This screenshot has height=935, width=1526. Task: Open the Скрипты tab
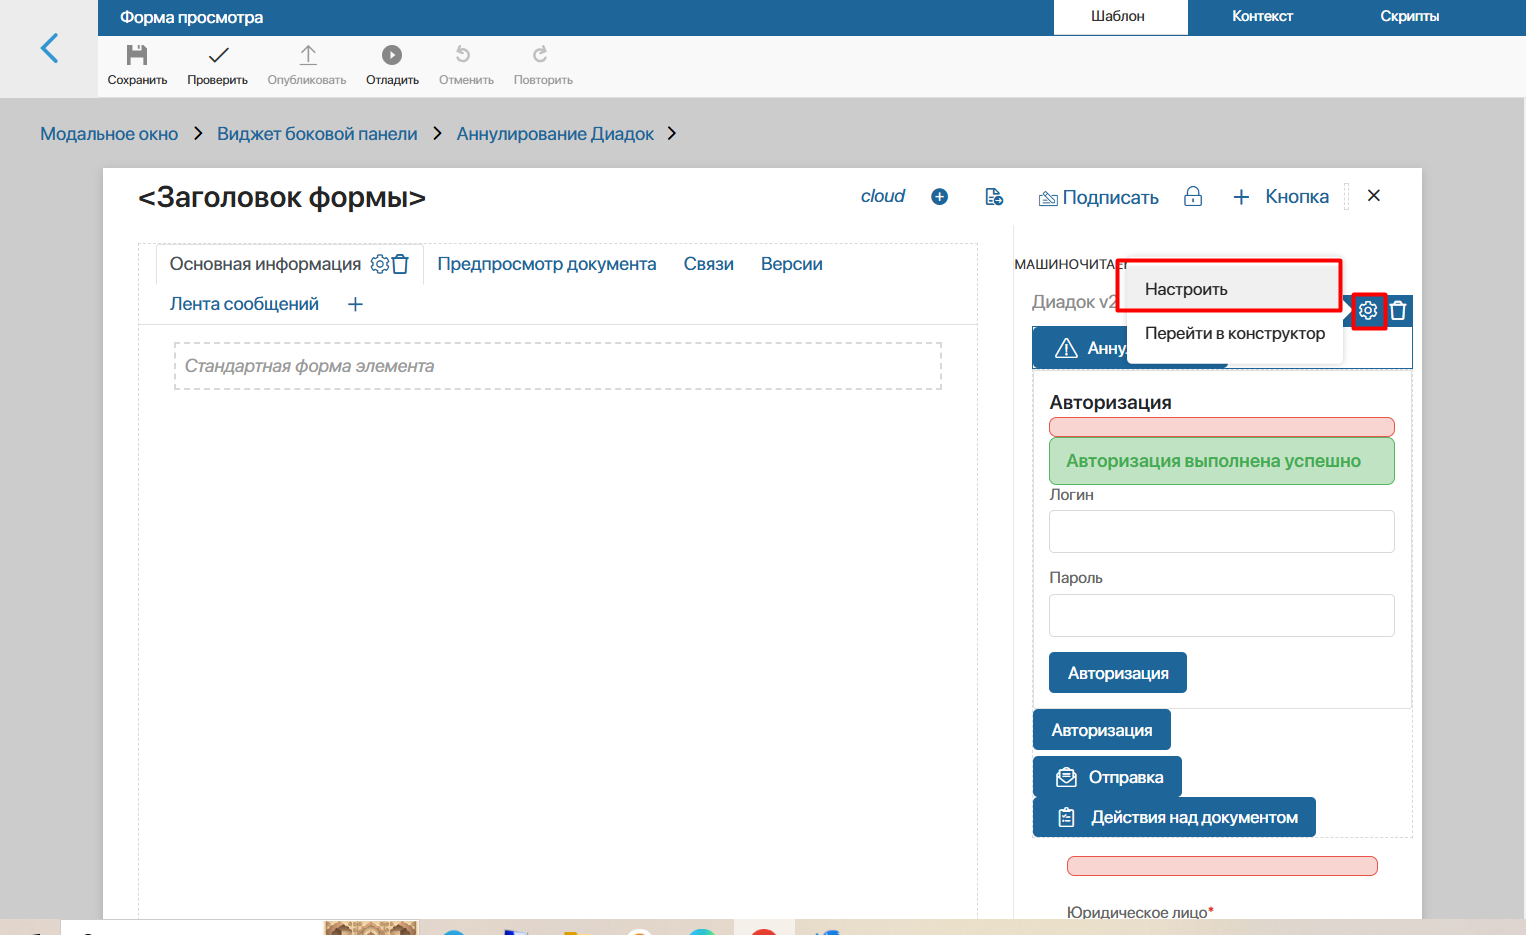[x=1409, y=17]
